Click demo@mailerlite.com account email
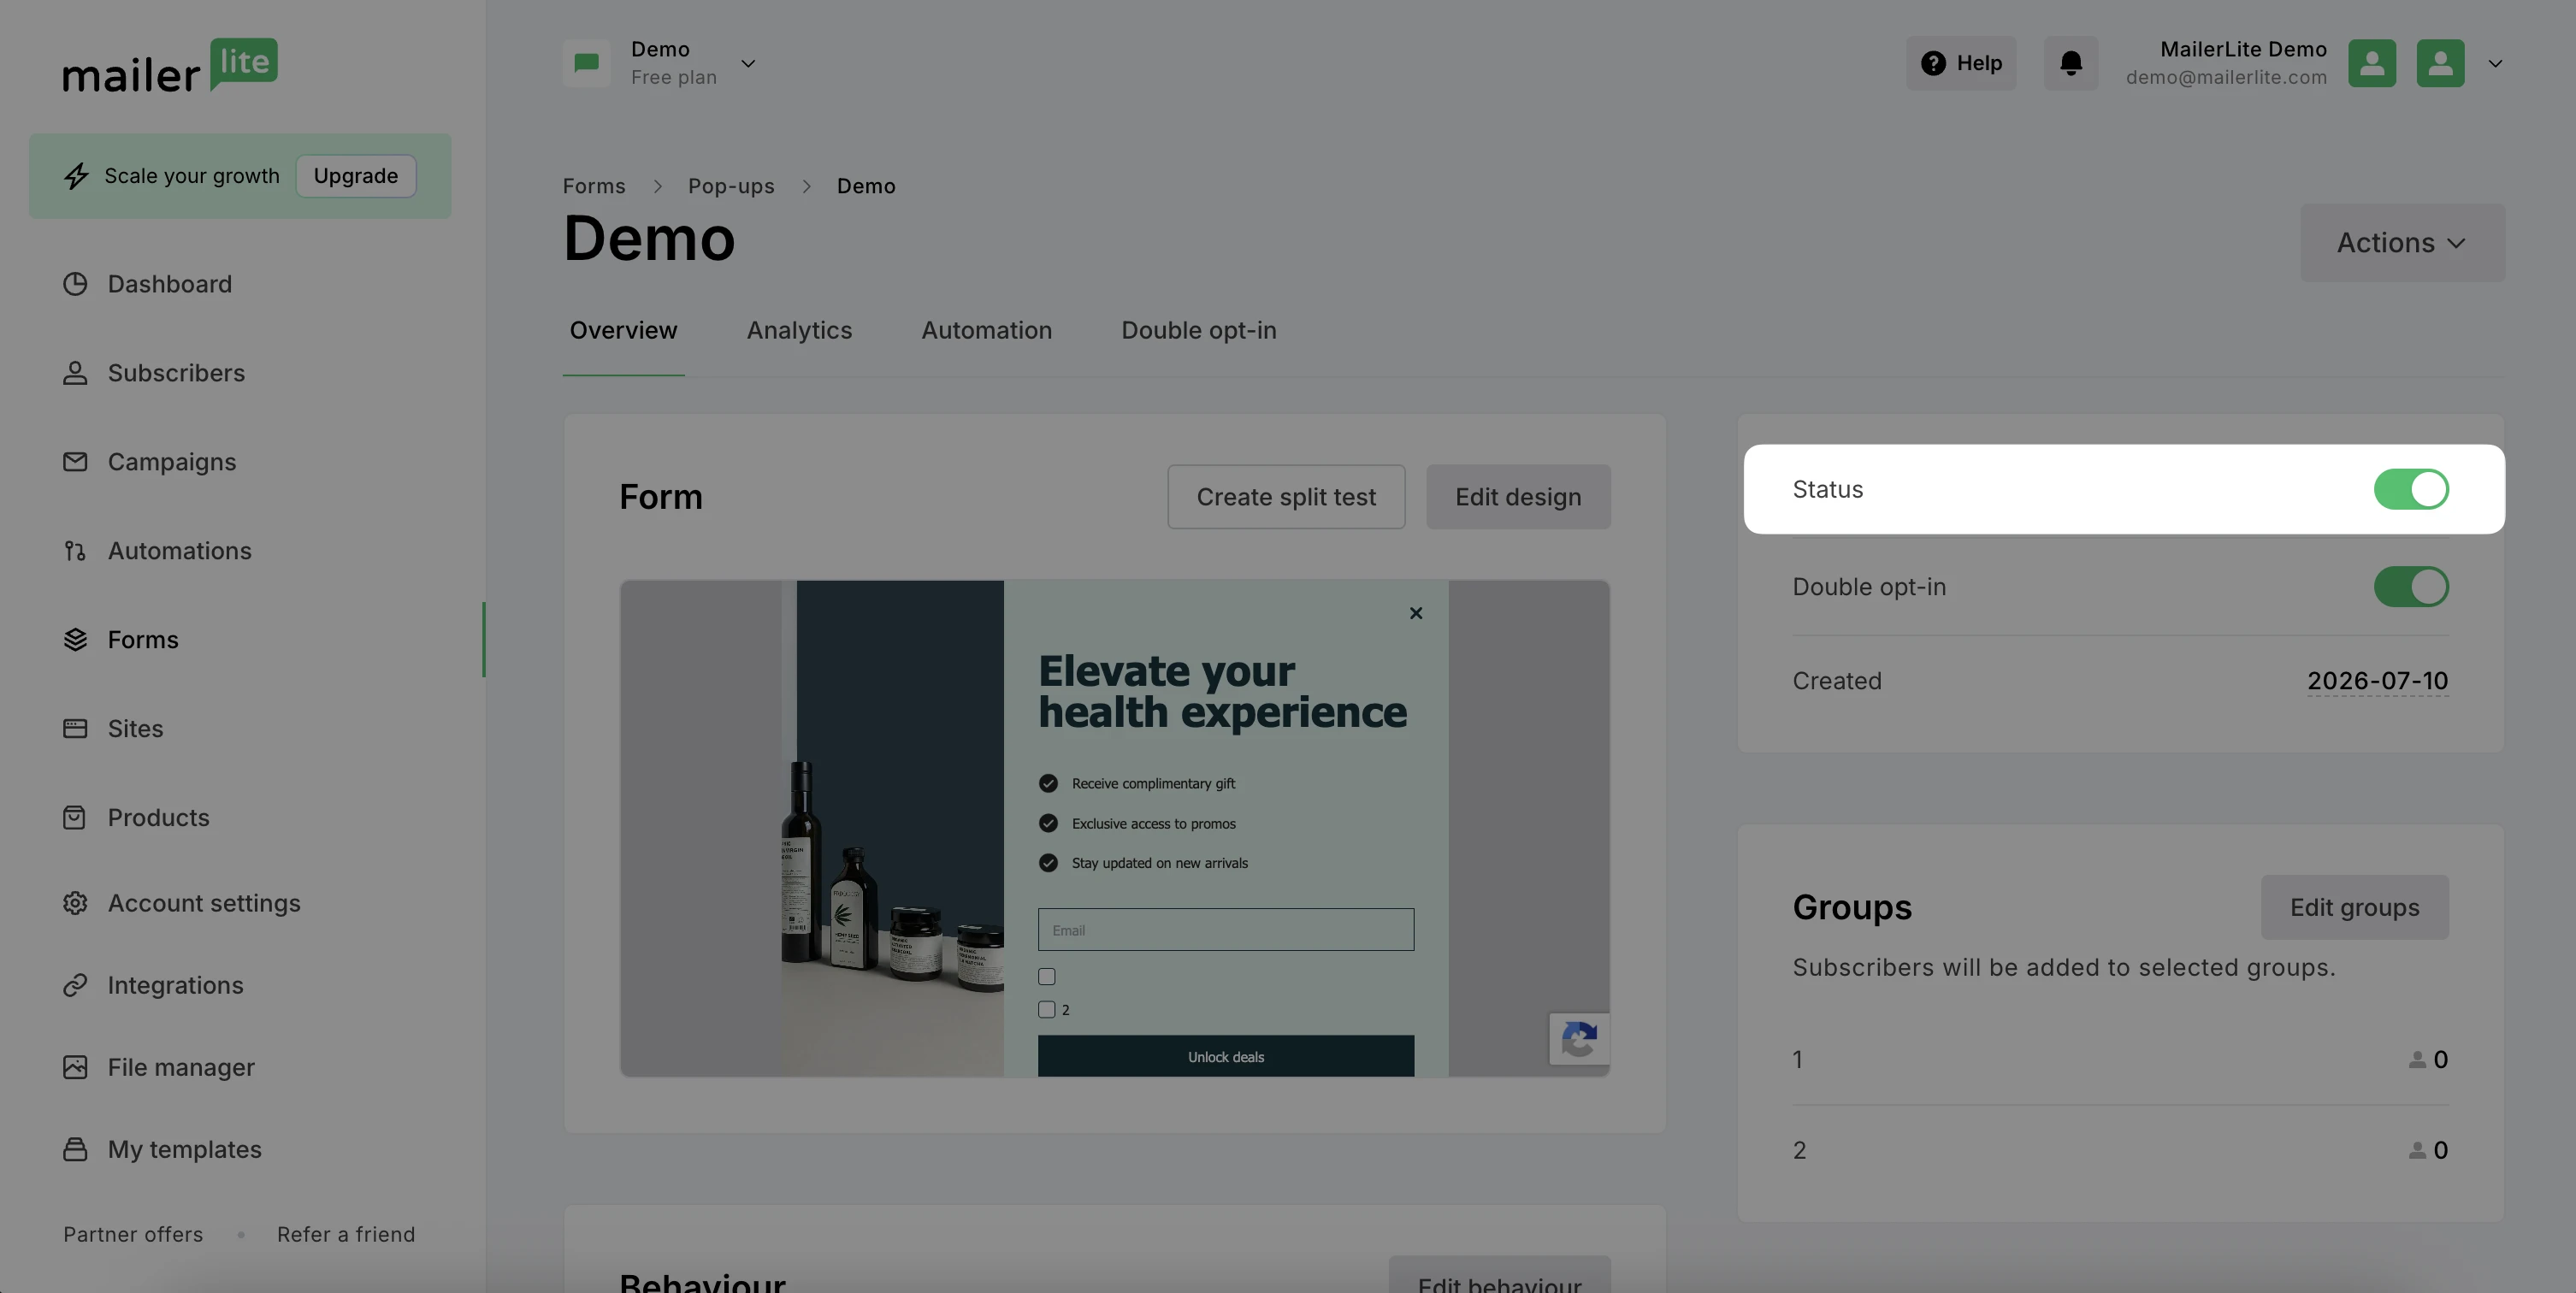 click(2226, 77)
